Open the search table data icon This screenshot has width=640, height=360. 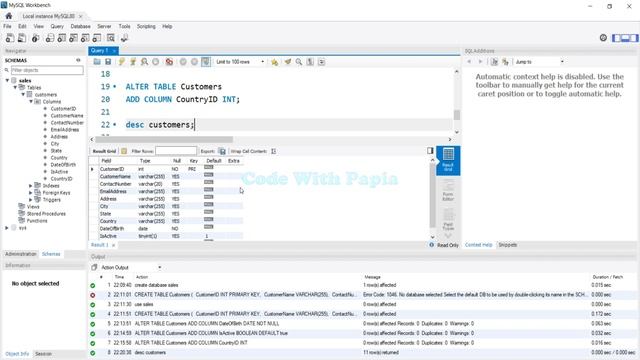coord(111,38)
